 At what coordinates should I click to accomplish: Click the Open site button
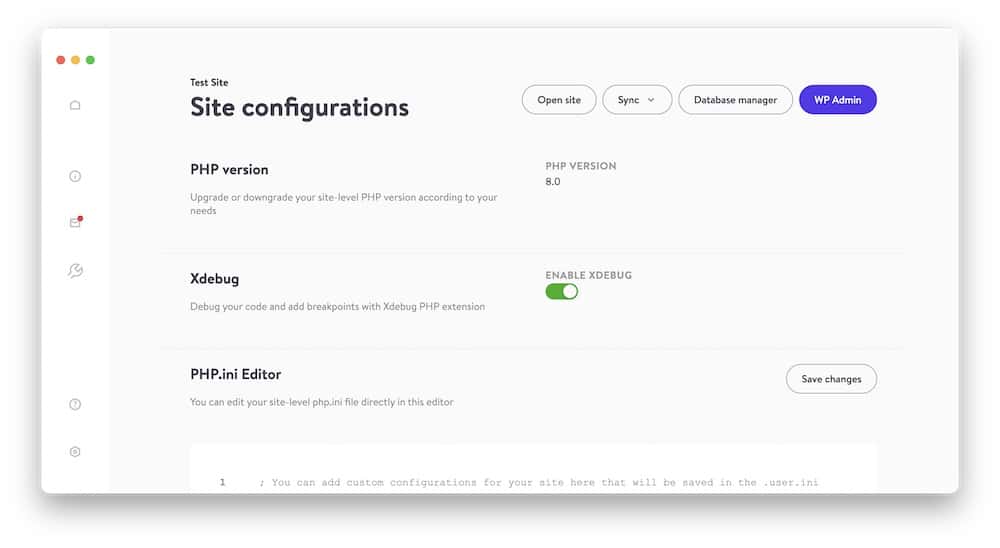coord(559,100)
